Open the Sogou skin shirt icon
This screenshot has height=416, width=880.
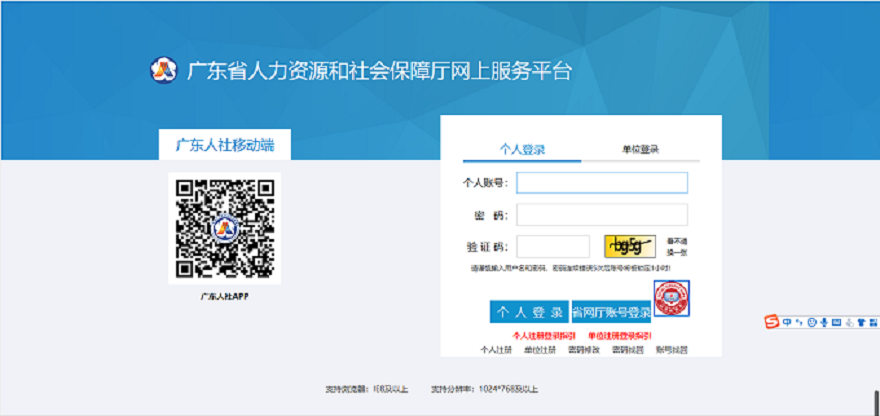click(861, 322)
